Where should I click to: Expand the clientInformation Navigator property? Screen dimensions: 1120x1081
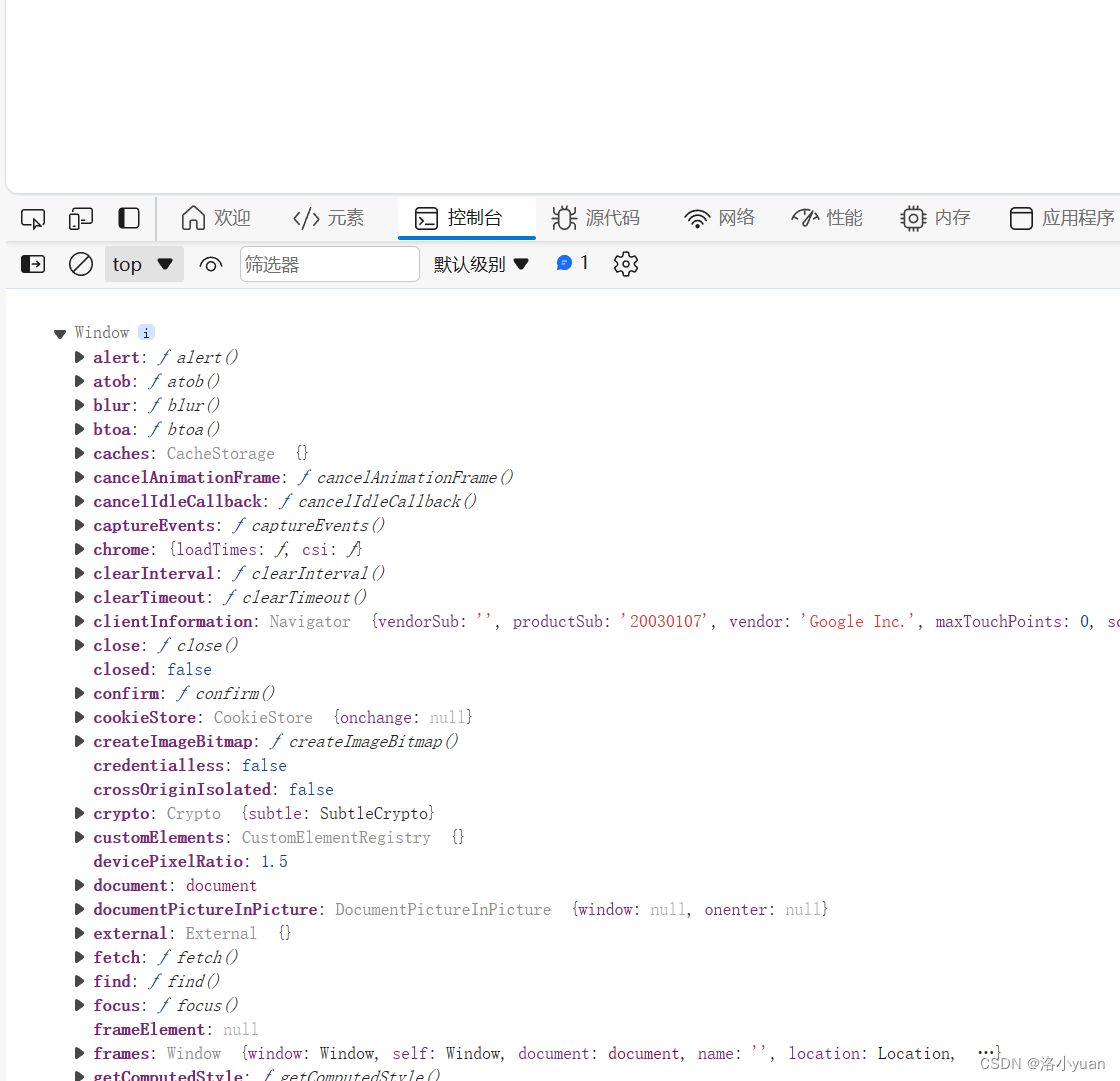point(79,621)
